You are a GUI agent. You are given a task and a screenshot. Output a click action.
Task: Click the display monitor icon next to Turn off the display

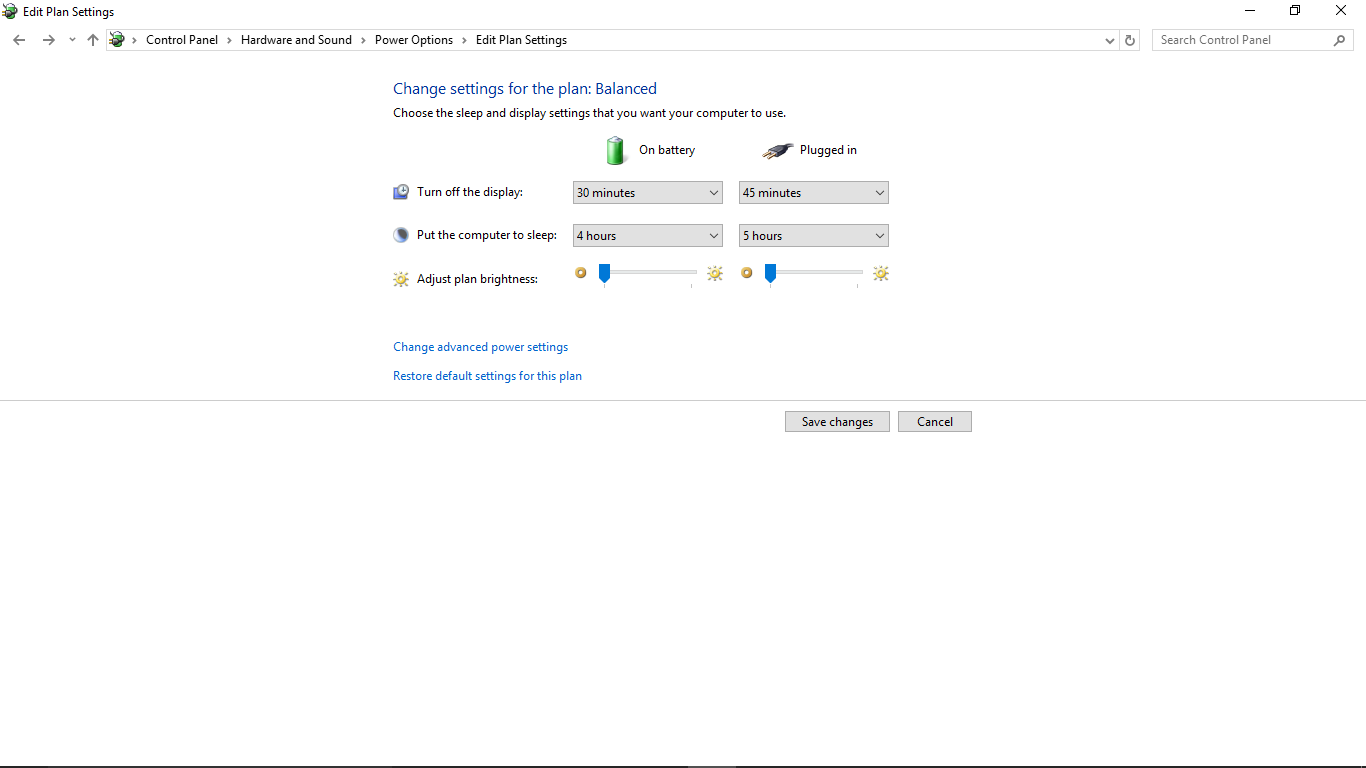tap(401, 191)
